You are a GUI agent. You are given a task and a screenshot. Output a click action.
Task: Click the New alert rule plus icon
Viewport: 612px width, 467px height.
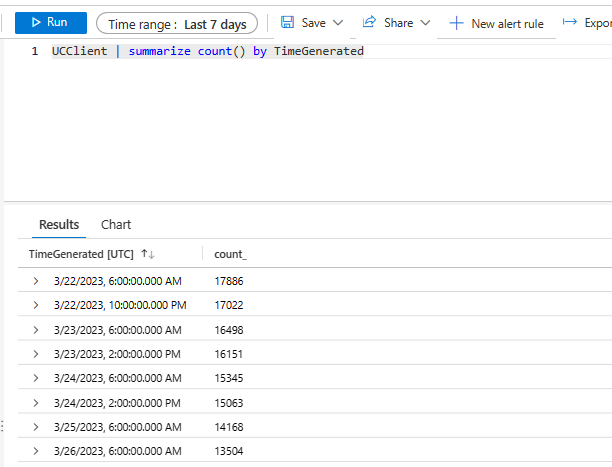point(456,23)
